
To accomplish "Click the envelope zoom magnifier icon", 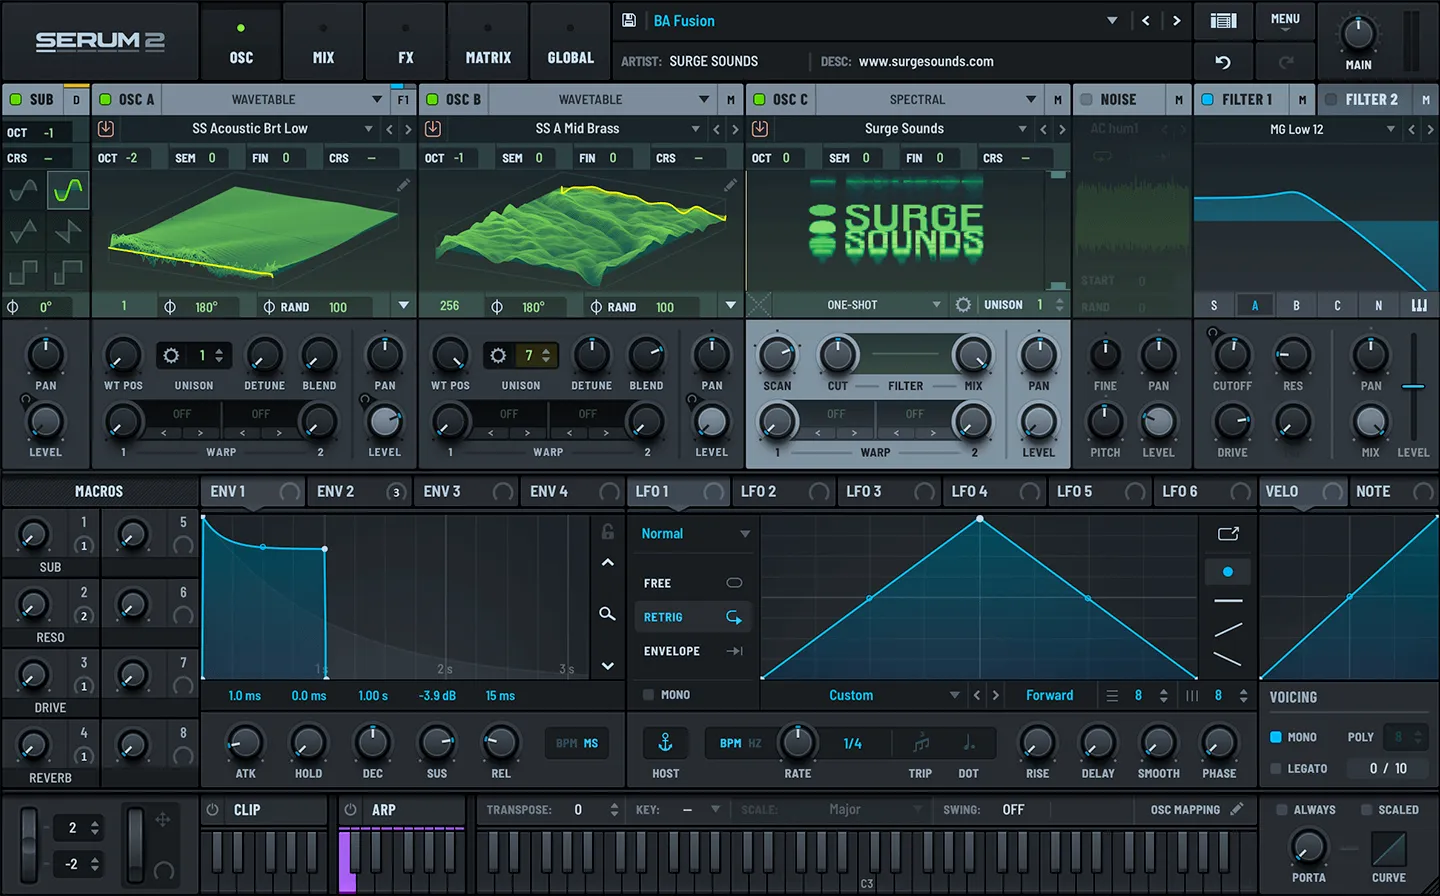I will [607, 614].
